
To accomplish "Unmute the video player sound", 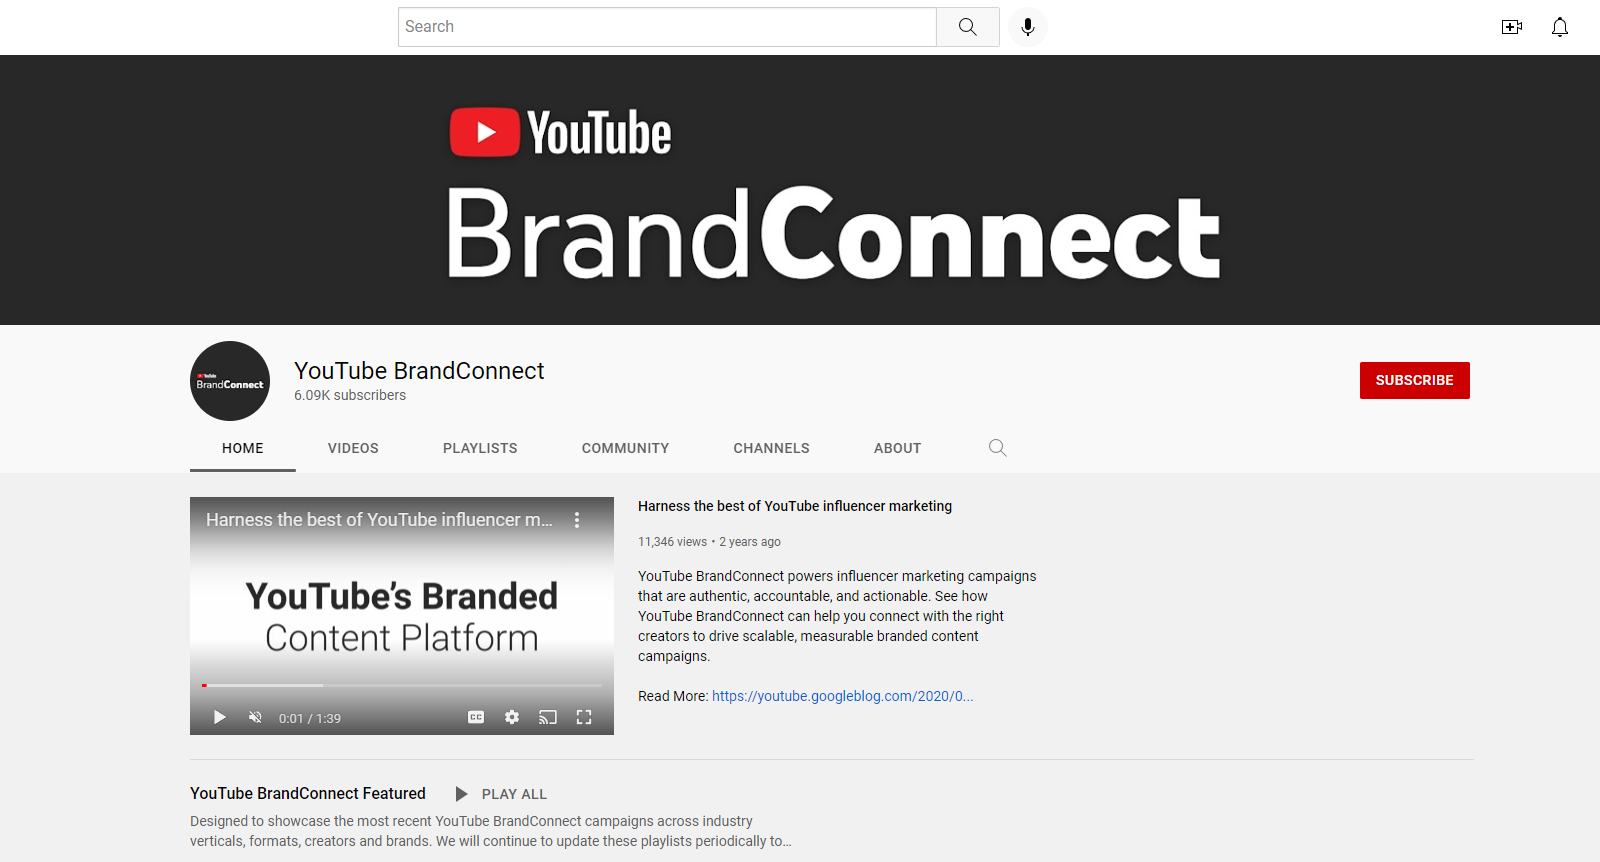I will [255, 717].
